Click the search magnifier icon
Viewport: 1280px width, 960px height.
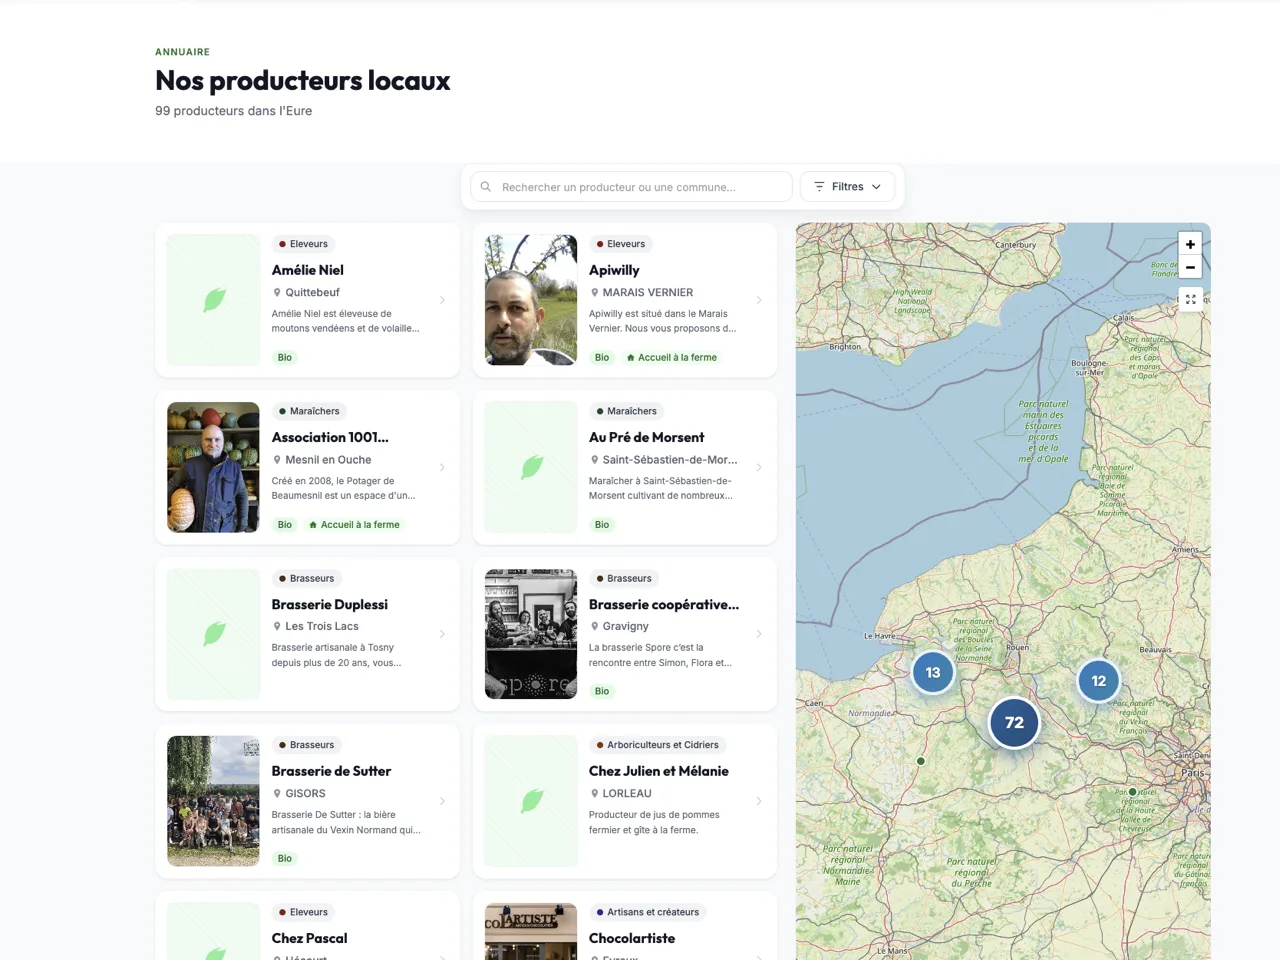click(x=486, y=187)
